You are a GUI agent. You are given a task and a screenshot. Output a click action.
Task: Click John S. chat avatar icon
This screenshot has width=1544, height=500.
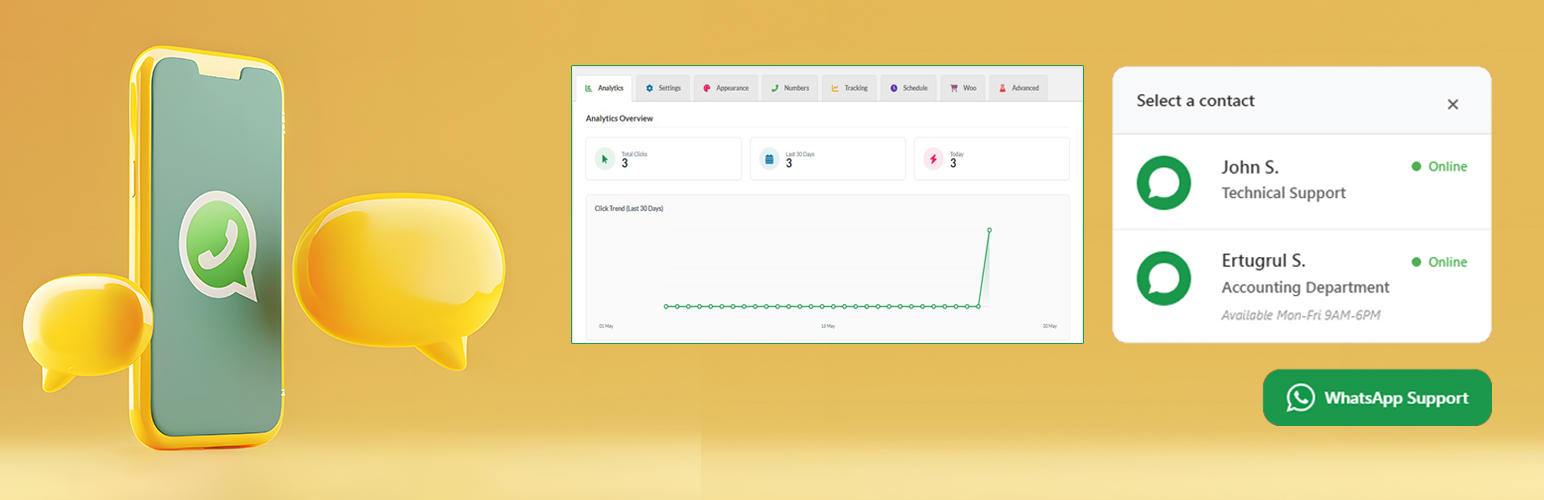1164,182
